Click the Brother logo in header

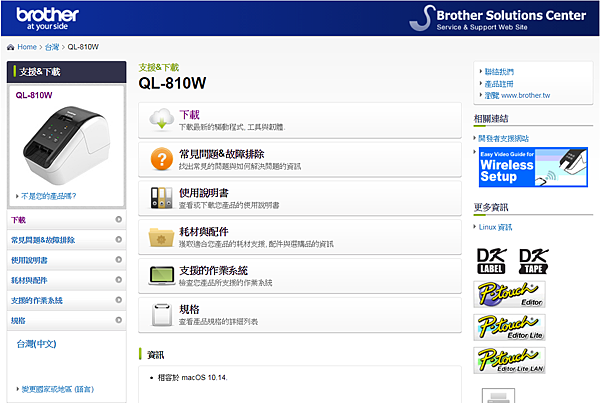click(47, 18)
